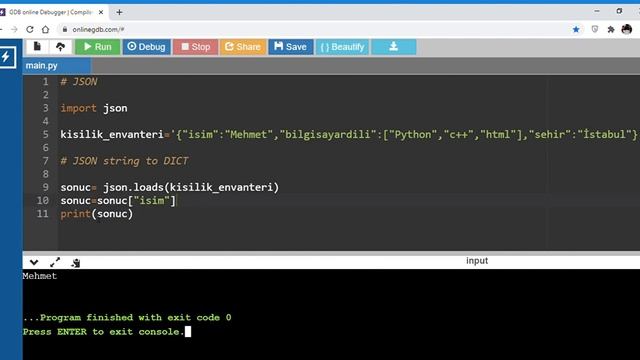This screenshot has width=640, height=360.
Task: Open a new browser tab
Action: [x=119, y=12]
